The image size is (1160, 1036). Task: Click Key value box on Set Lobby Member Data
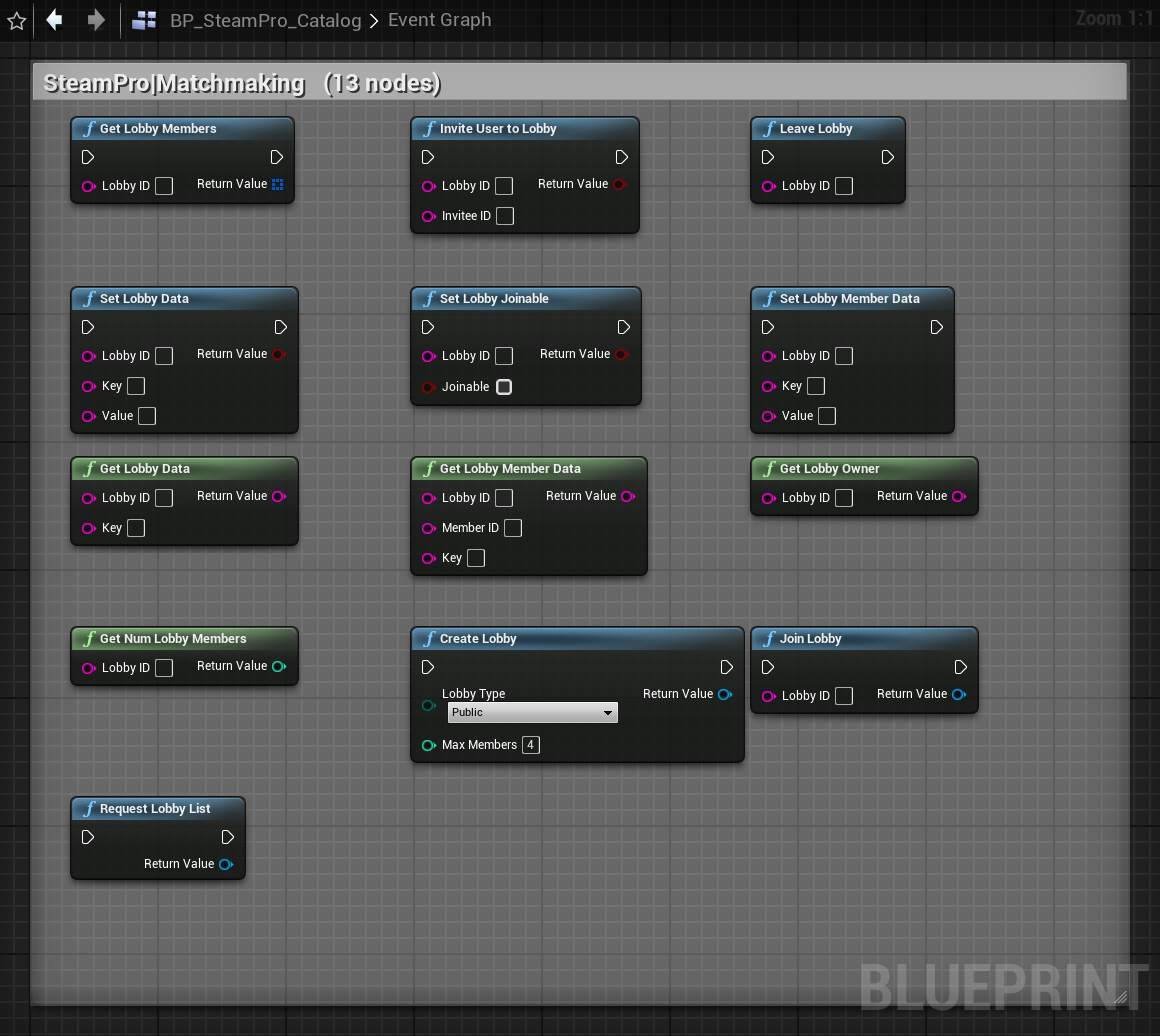point(816,386)
